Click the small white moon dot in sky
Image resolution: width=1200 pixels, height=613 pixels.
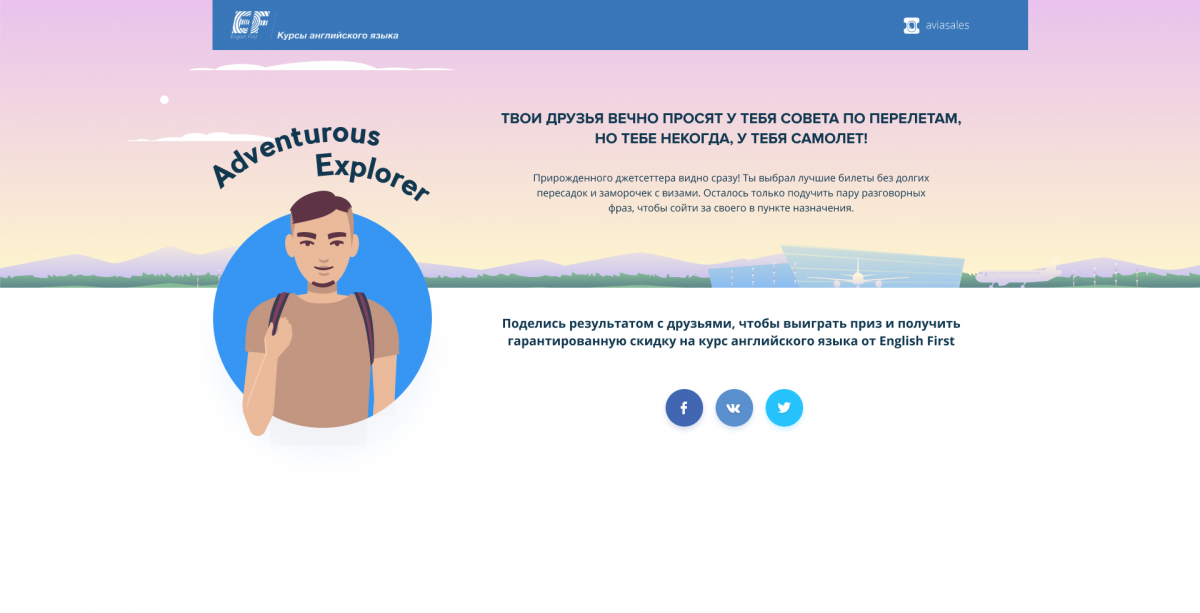(164, 100)
